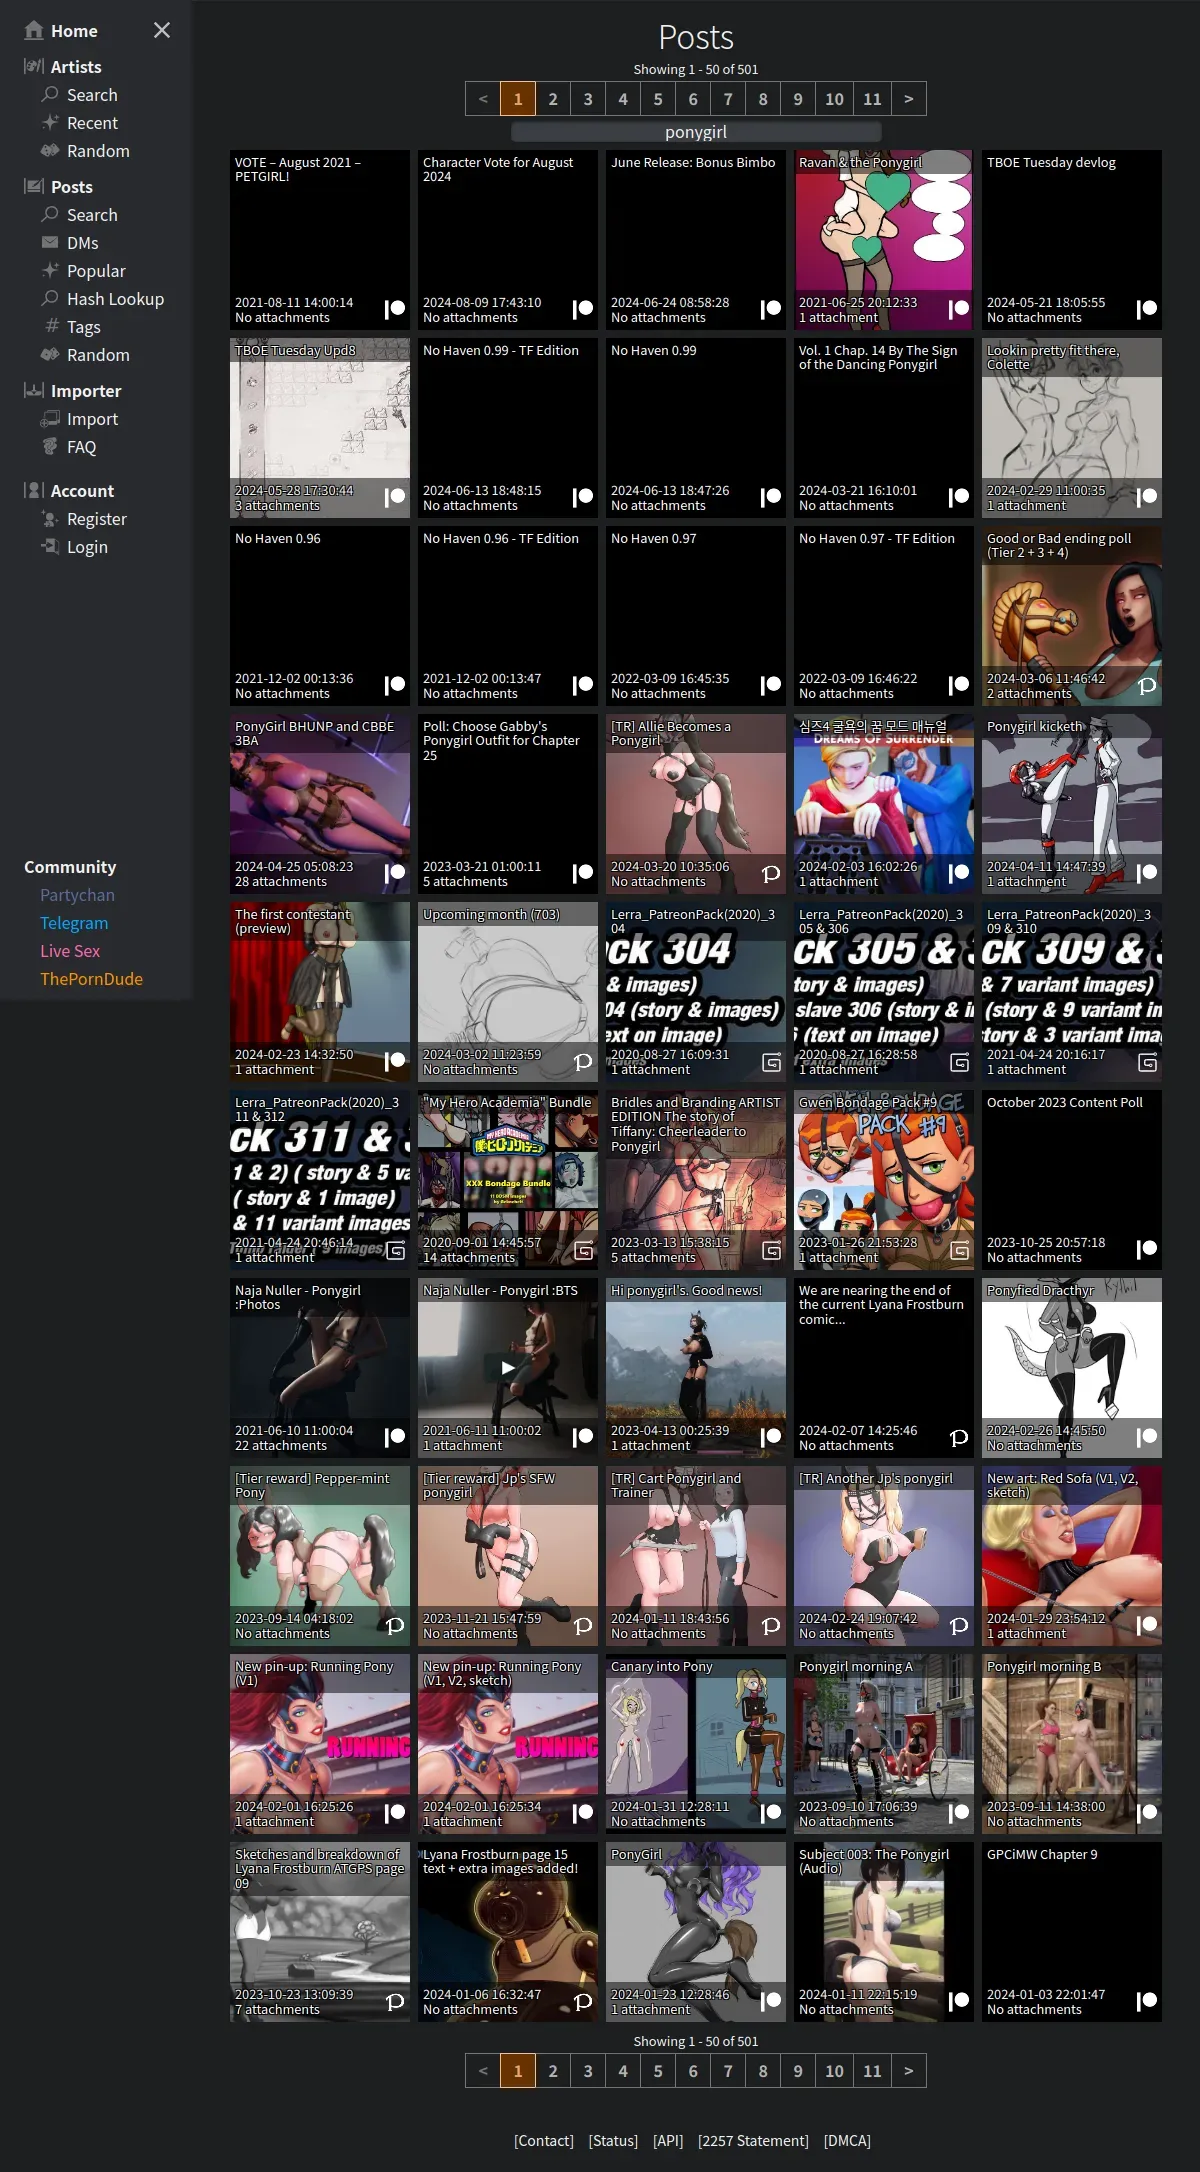The height and width of the screenshot is (2172, 1200).
Task: Open the Register account link
Action: coord(97,519)
